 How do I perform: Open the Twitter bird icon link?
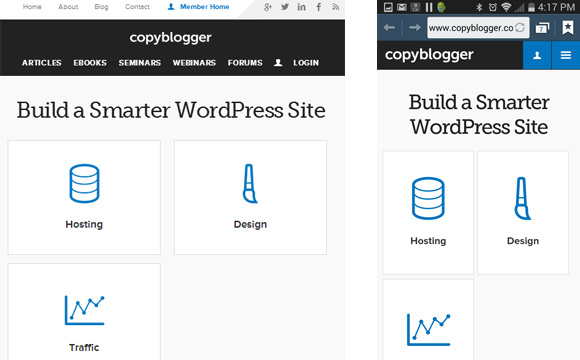pyautogui.click(x=284, y=7)
